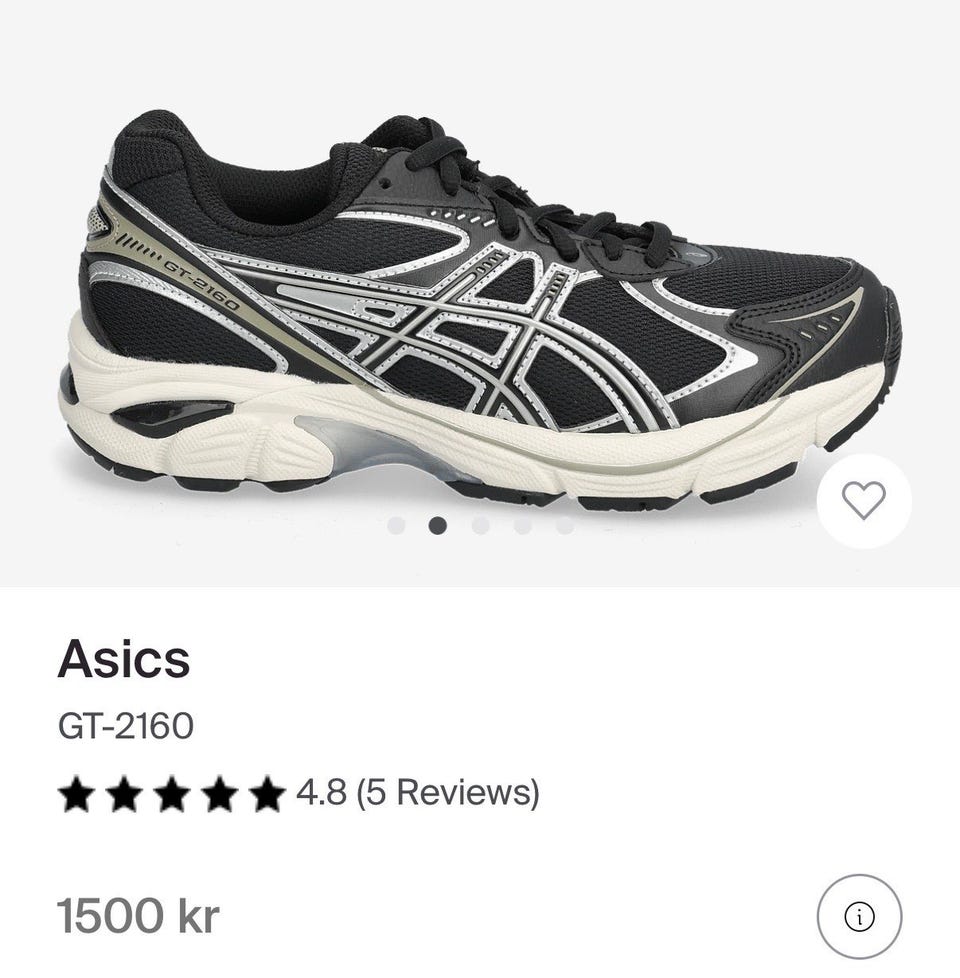The image size is (960, 978).
Task: Open the Asics brand page
Action: pyautogui.click(x=124, y=659)
